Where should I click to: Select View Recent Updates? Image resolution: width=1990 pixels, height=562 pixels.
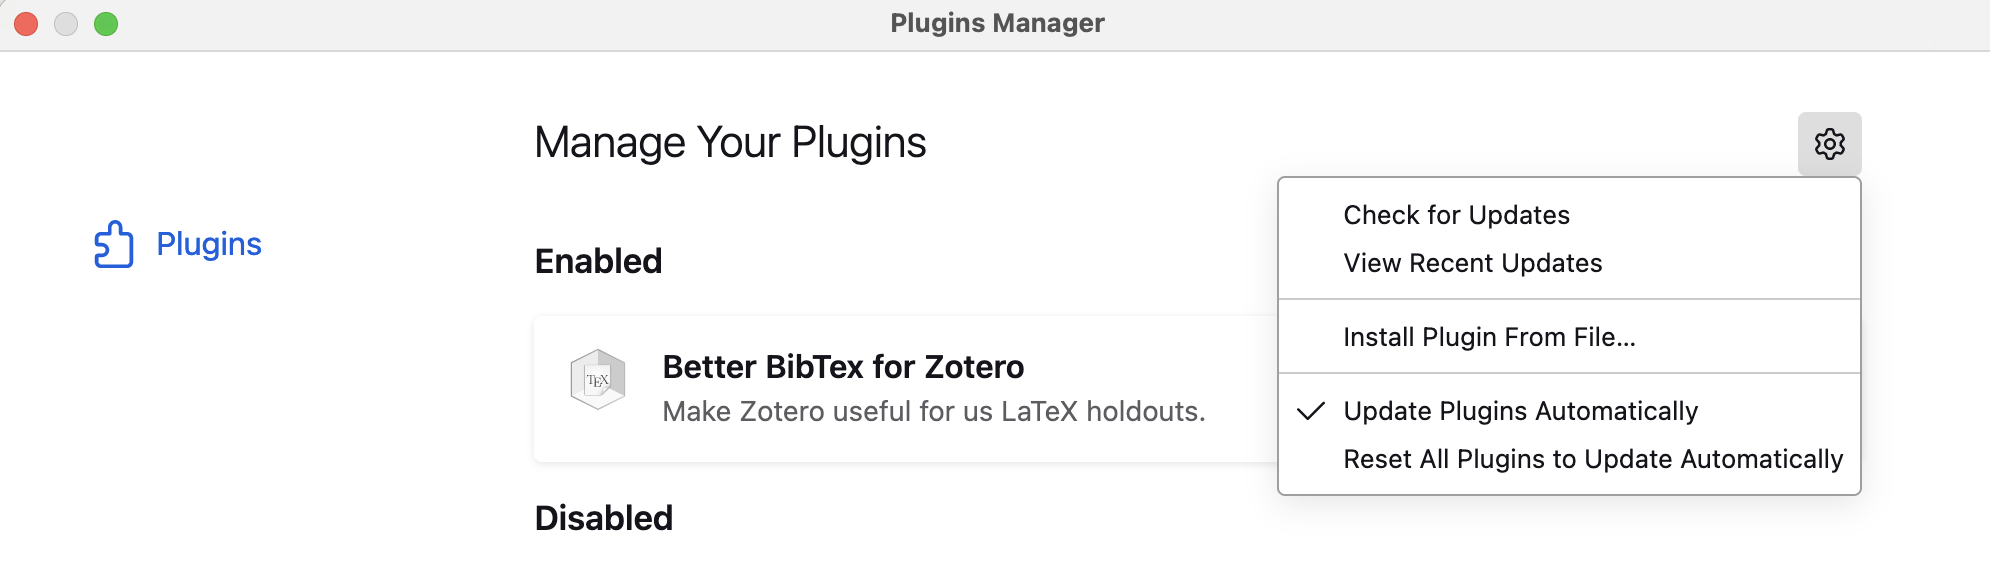coord(1472,263)
